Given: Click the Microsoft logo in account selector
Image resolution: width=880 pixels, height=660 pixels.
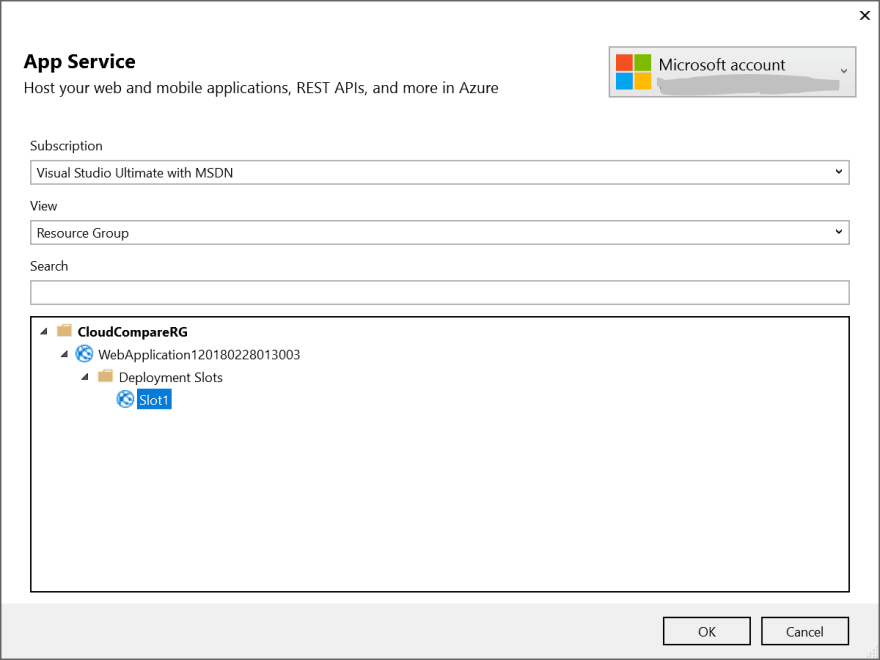Looking at the screenshot, I should pos(633,72).
